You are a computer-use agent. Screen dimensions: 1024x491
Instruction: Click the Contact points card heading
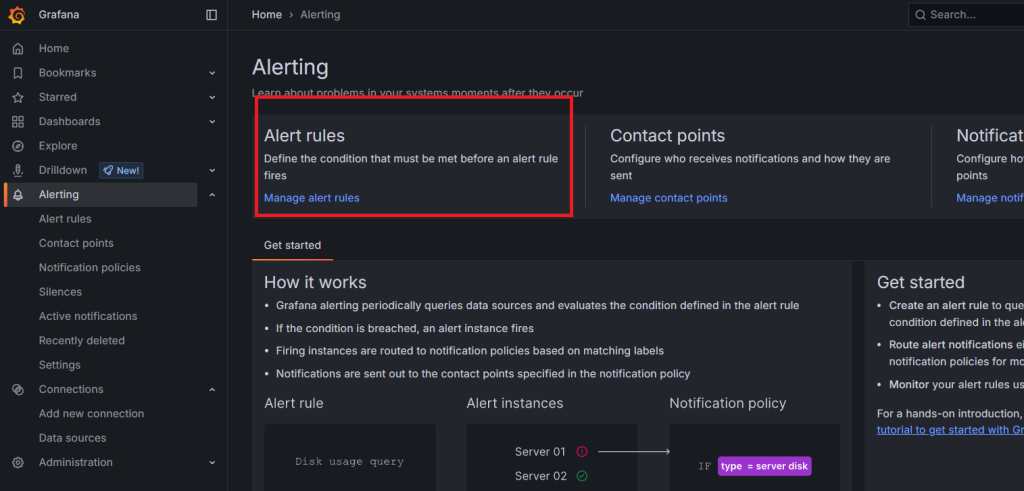coord(667,136)
